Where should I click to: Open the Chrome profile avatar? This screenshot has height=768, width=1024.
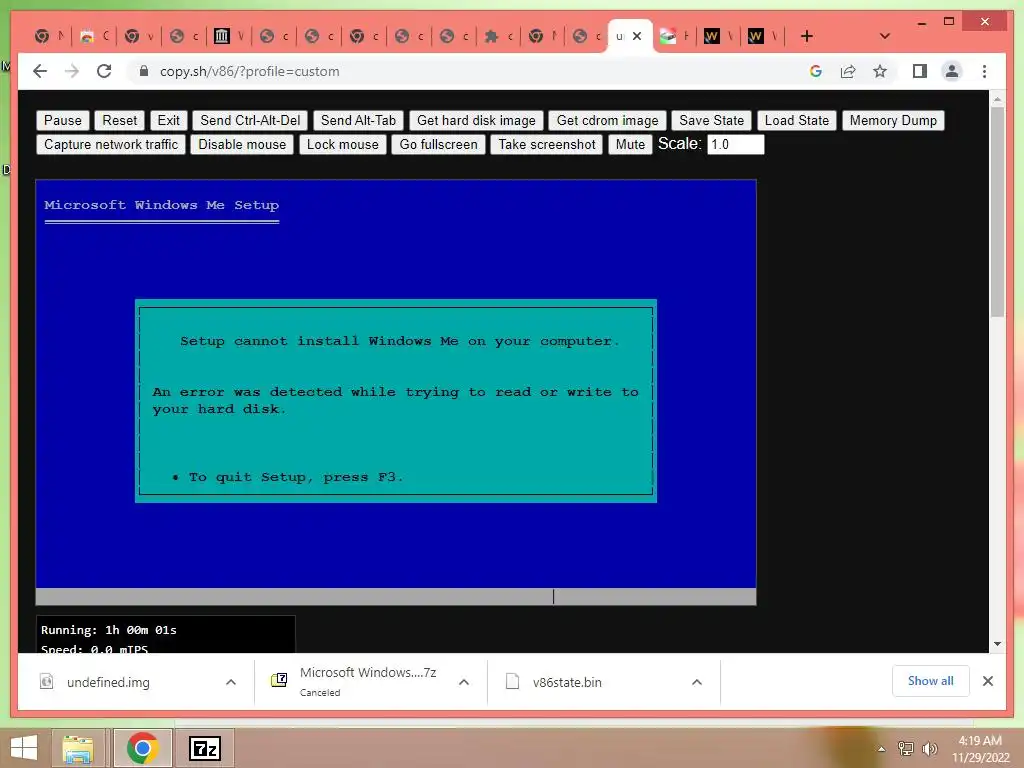(x=952, y=71)
